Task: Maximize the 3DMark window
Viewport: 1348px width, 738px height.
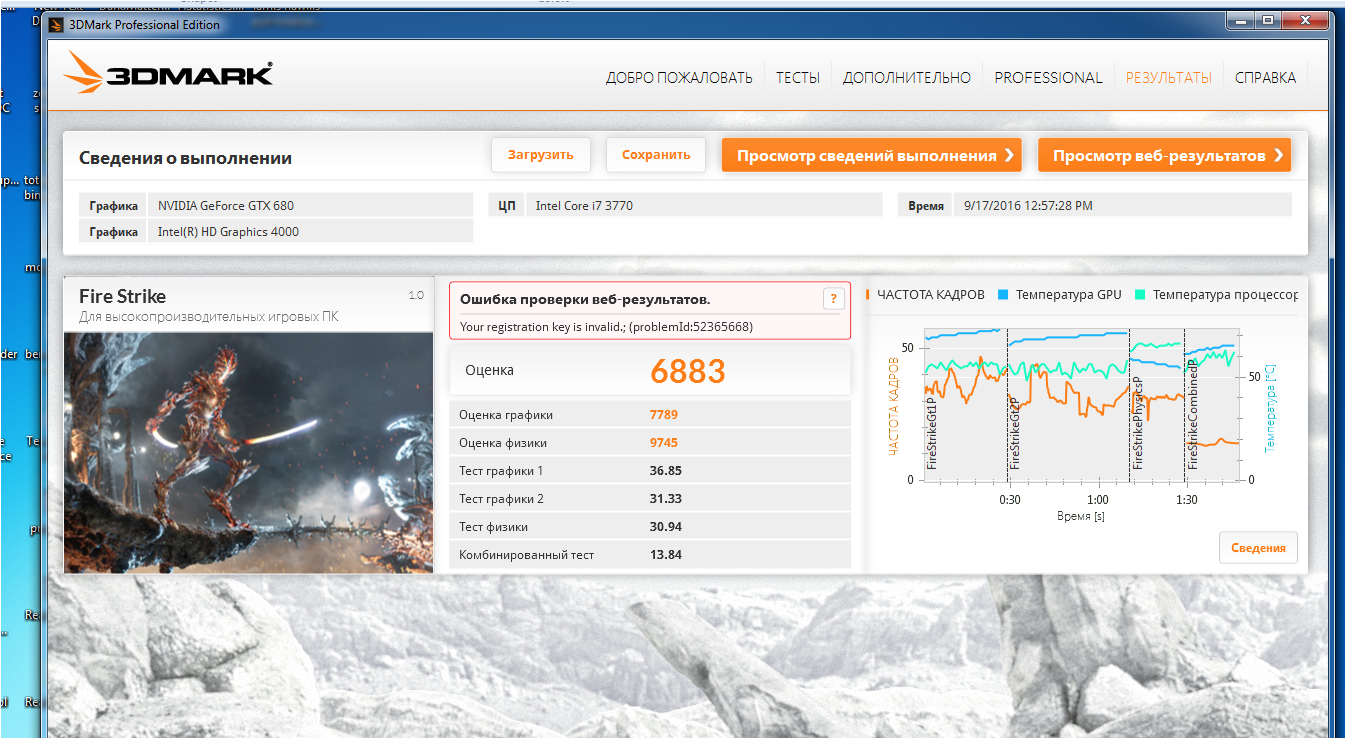Action: pyautogui.click(x=1268, y=20)
